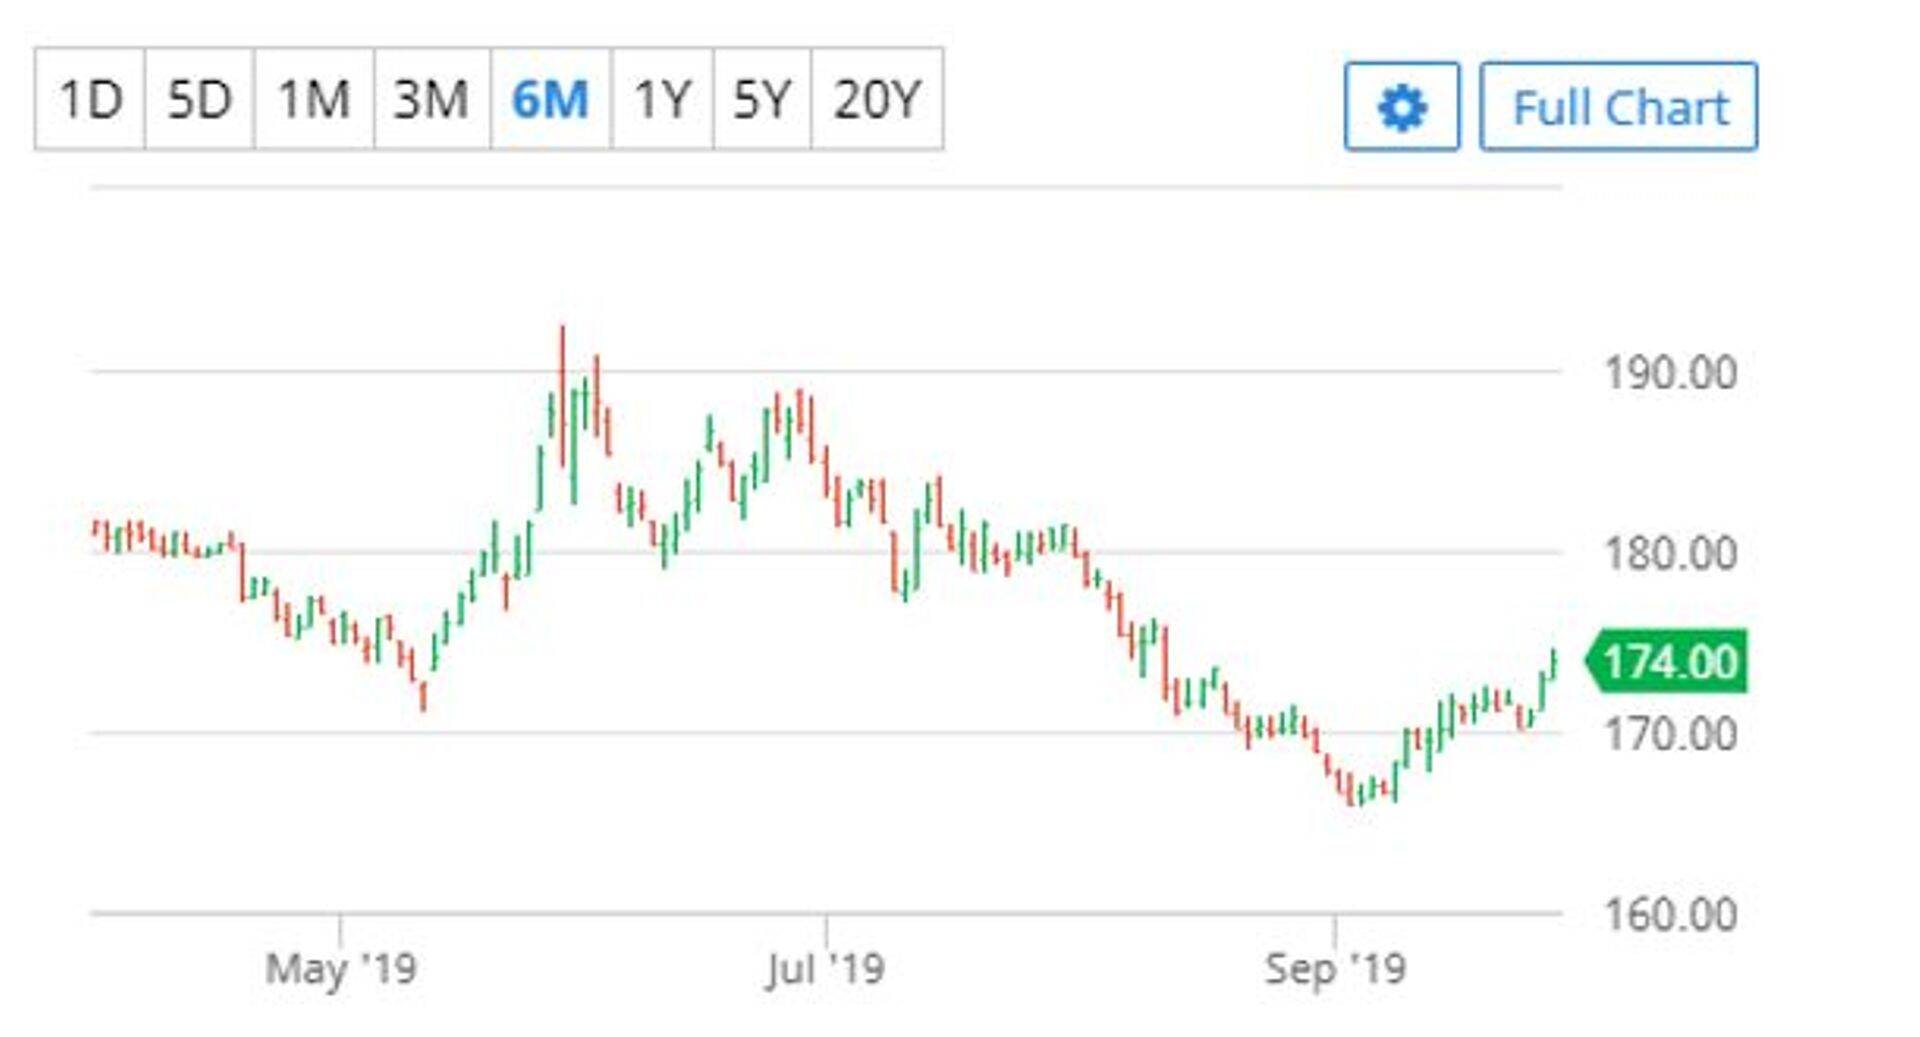Viewport: 1920px width, 1037px height.
Task: View the 5Y price history
Action: pyautogui.click(x=762, y=99)
